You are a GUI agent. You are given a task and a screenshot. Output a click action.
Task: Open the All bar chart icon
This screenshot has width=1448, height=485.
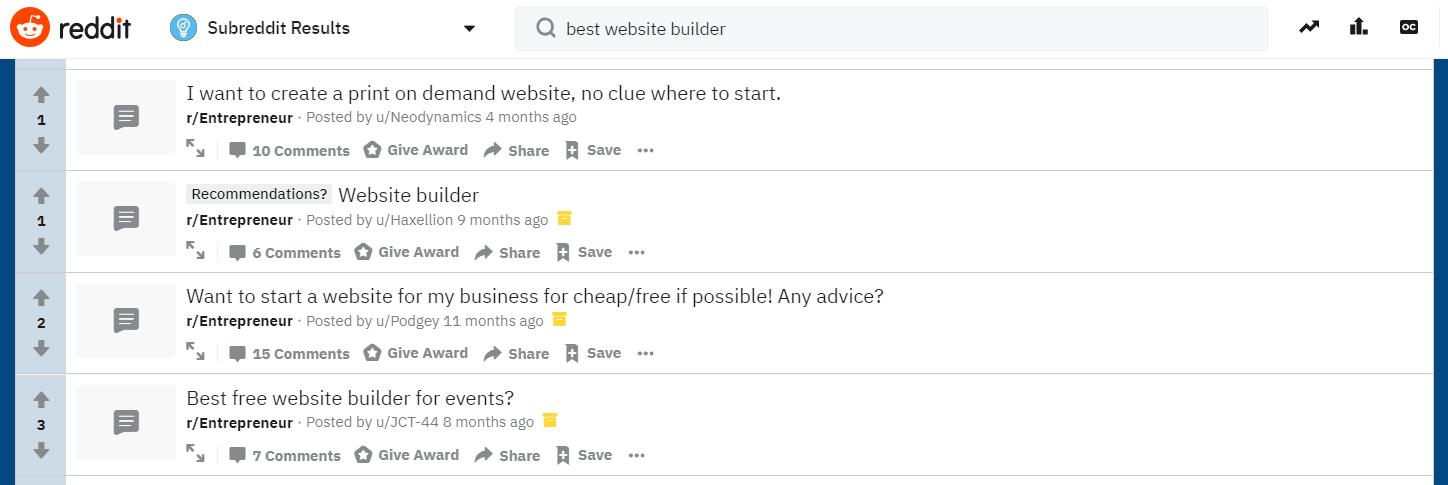(x=1358, y=28)
